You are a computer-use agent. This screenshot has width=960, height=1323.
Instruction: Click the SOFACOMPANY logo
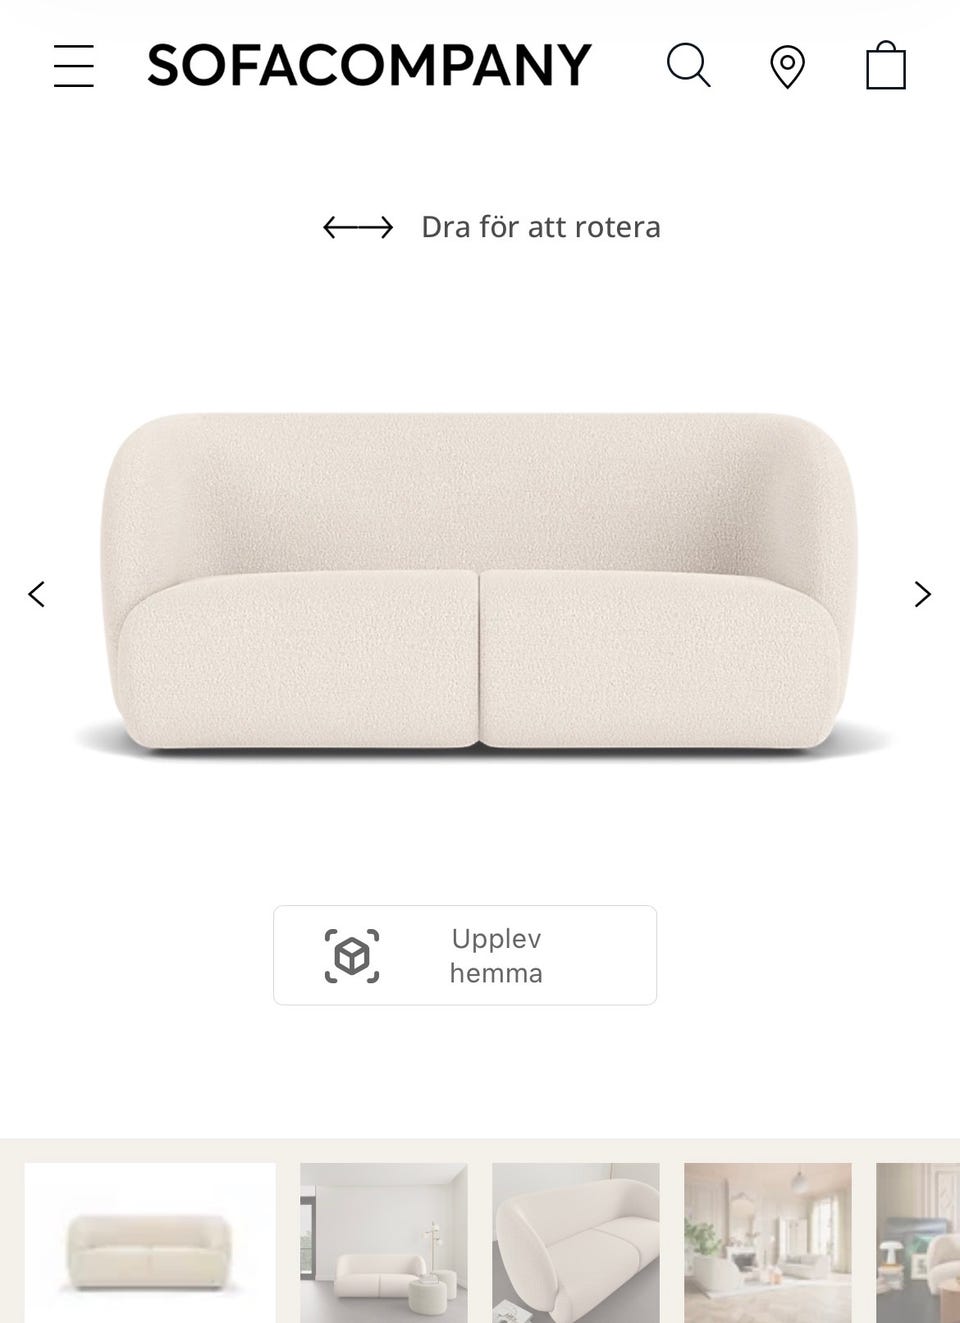pyautogui.click(x=369, y=66)
